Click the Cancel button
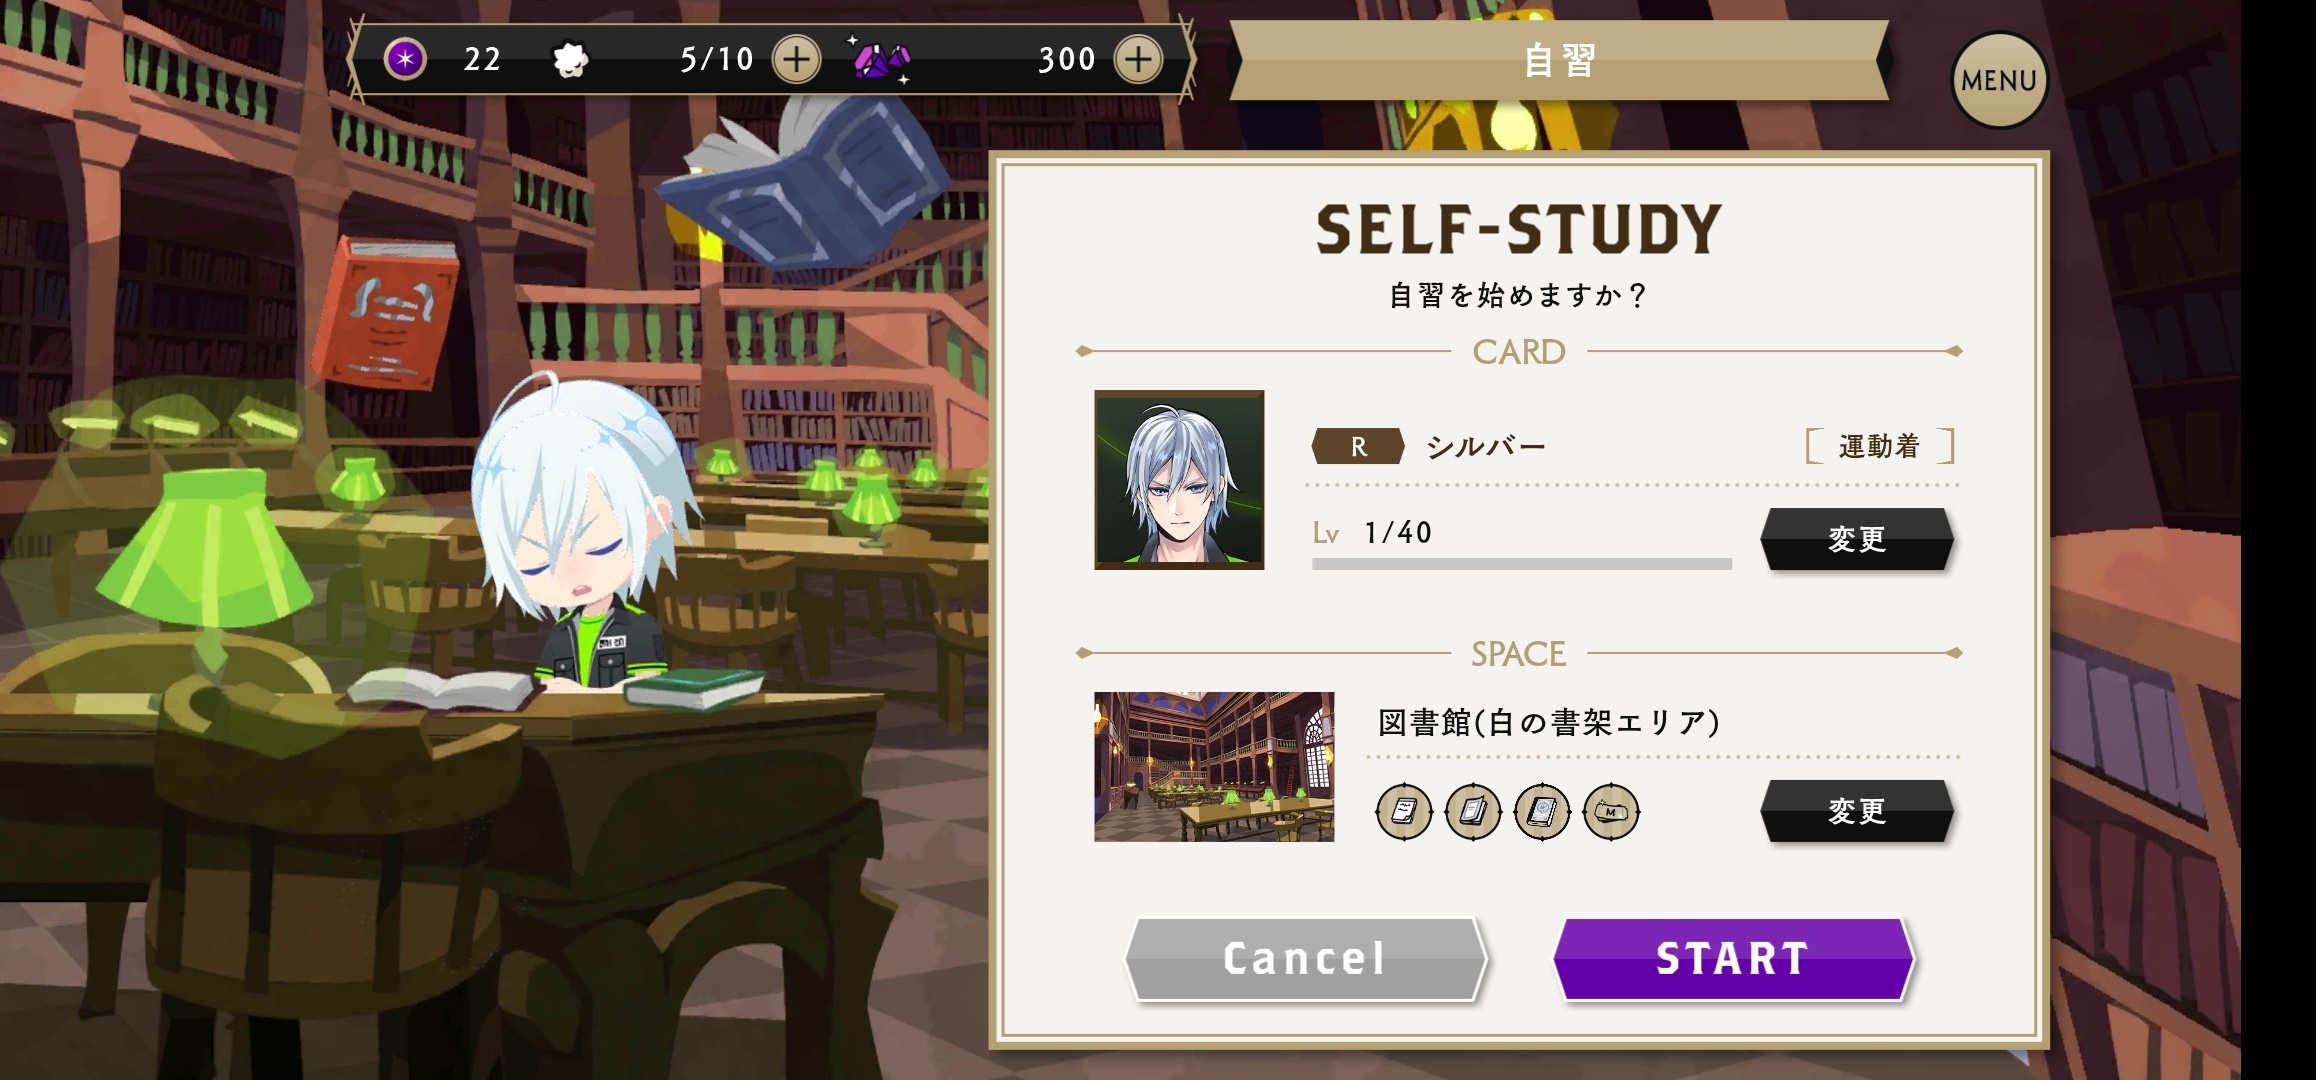This screenshot has height=1080, width=2316. pyautogui.click(x=1305, y=958)
